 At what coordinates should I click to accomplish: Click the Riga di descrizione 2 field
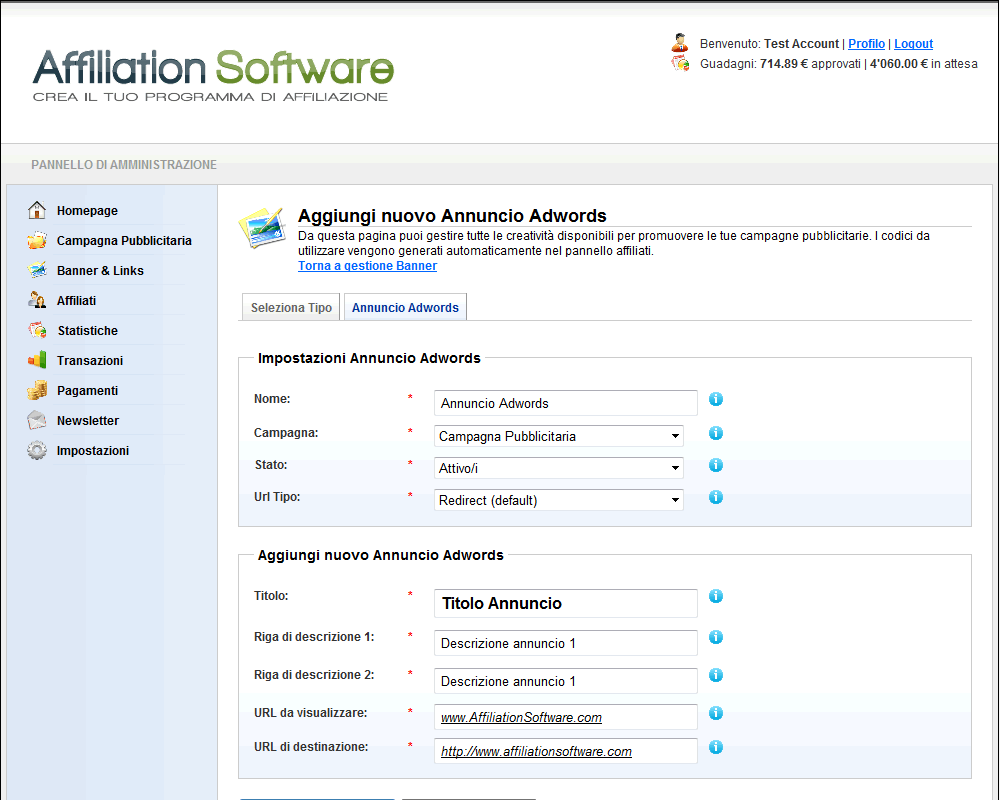[565, 681]
